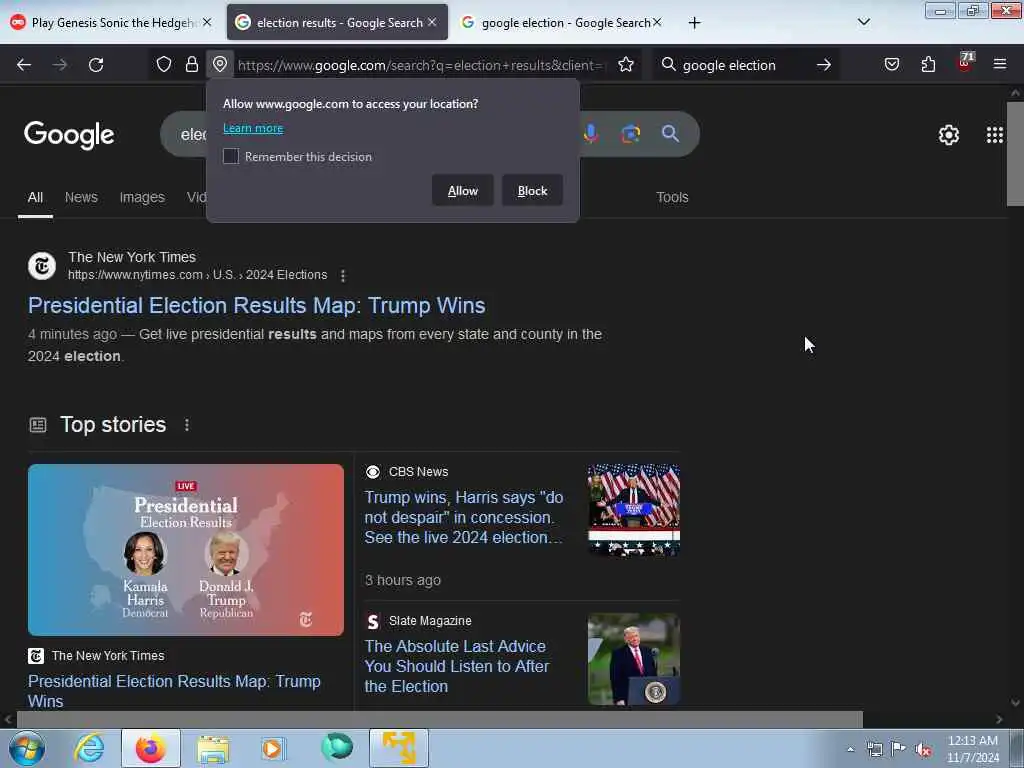Open Windows Explorer from the taskbar
The width and height of the screenshot is (1024, 768).
(213, 748)
